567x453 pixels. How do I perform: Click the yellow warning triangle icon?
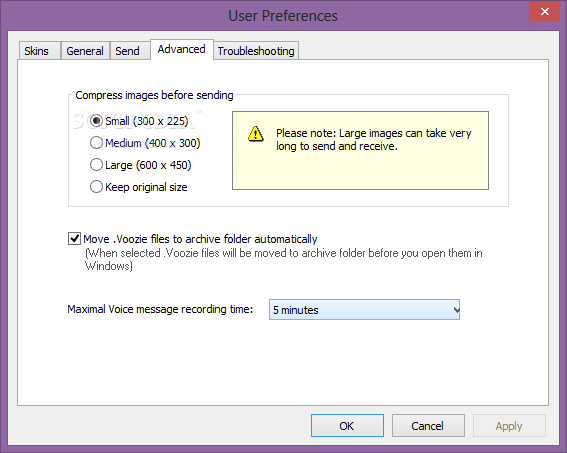point(256,133)
